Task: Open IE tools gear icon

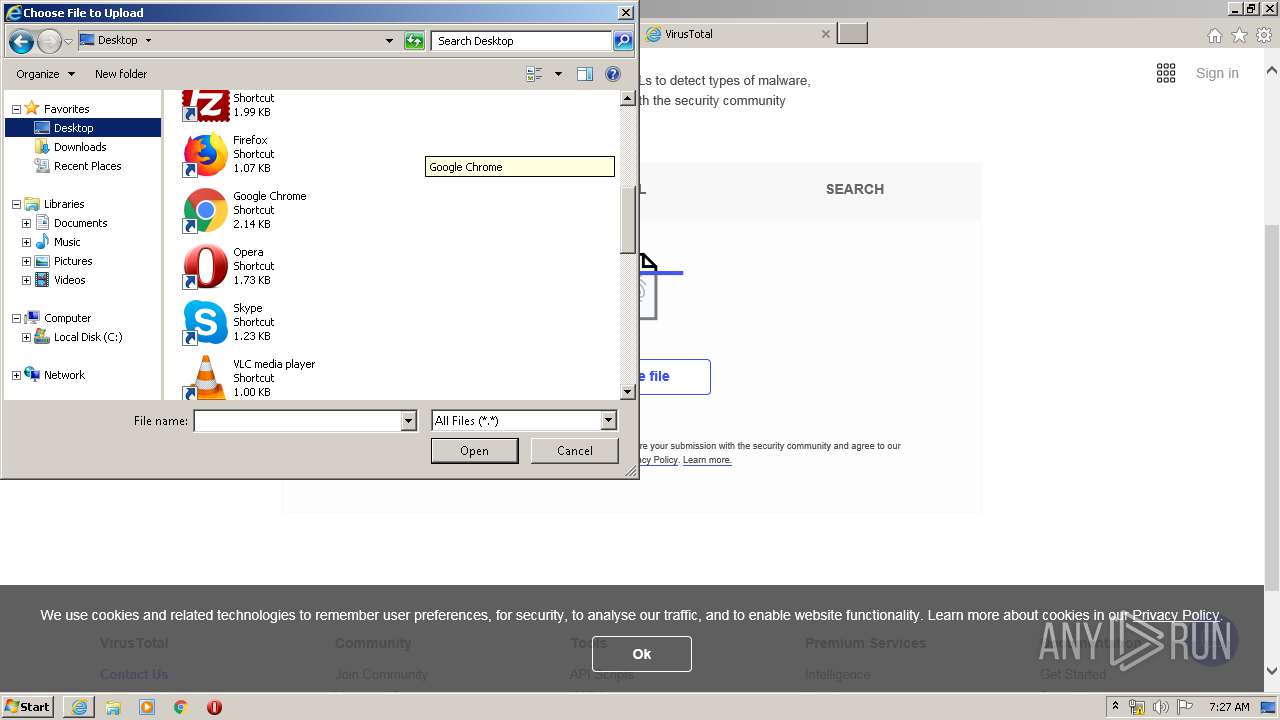Action: pos(1264,36)
